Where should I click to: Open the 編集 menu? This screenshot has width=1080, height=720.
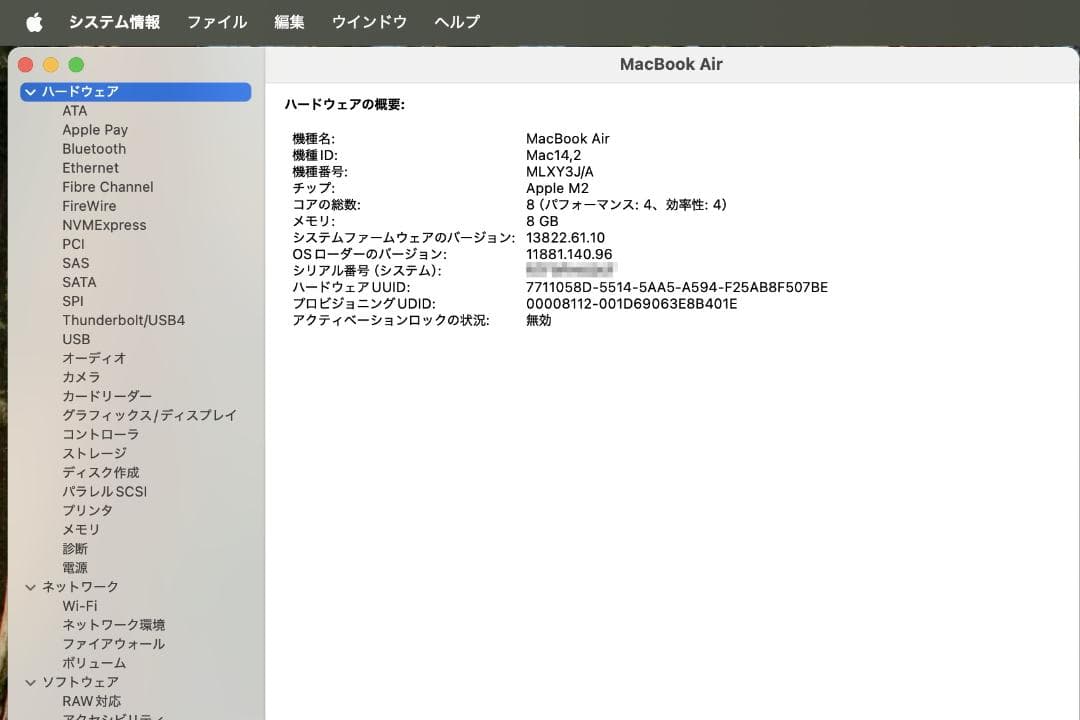click(288, 21)
